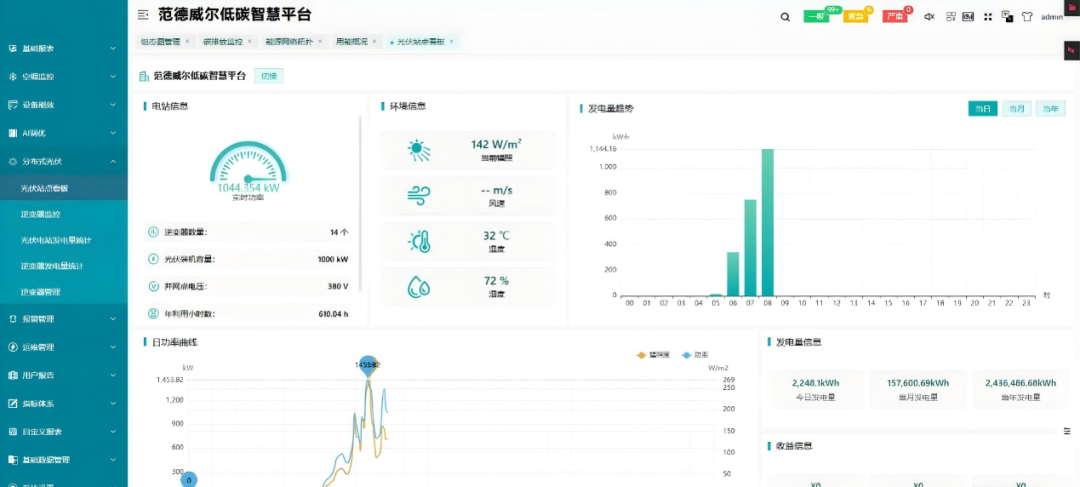Screen dimensions: 1080x487
Task: Click the building icon before the platform name
Action: pos(143,76)
